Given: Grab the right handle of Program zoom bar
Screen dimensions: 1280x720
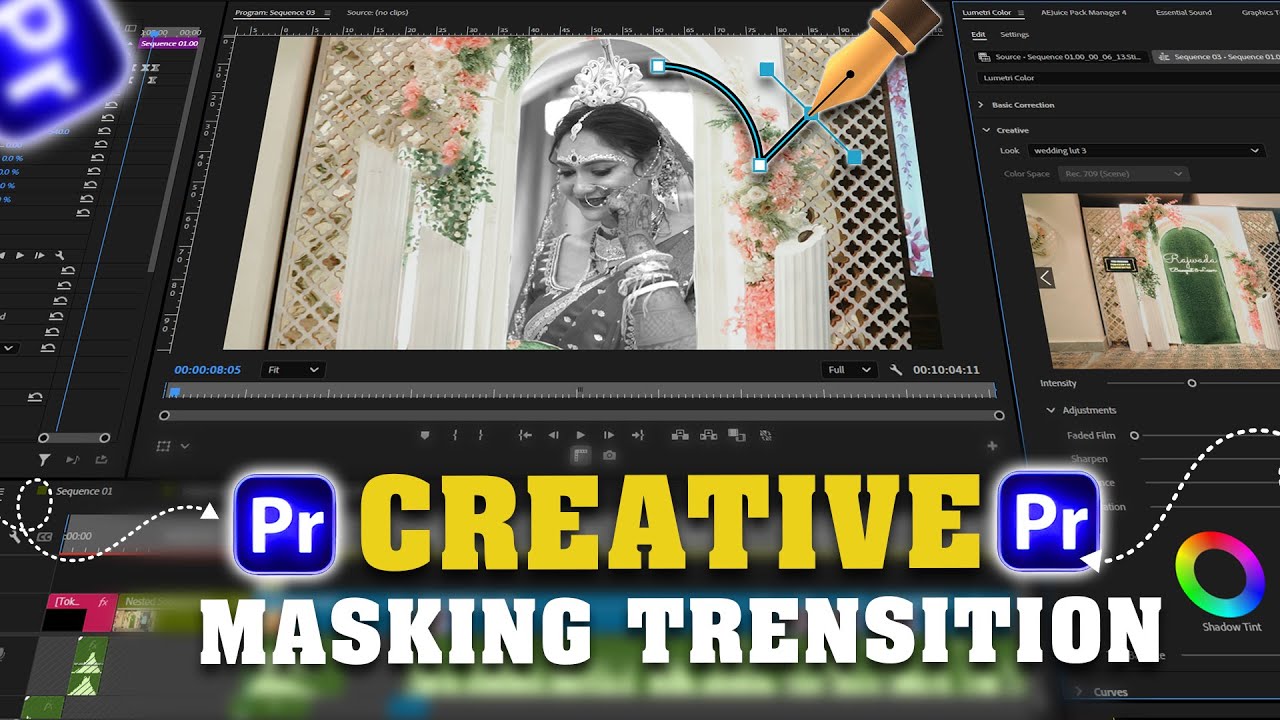Looking at the screenshot, I should 999,415.
